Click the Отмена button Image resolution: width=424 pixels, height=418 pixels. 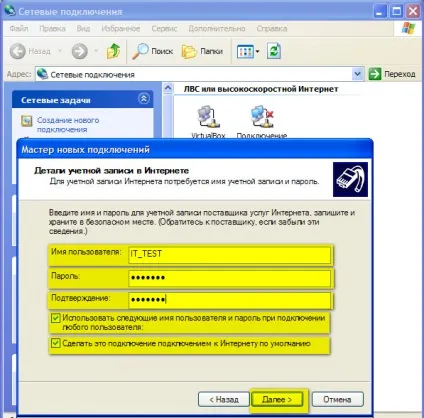pos(337,399)
